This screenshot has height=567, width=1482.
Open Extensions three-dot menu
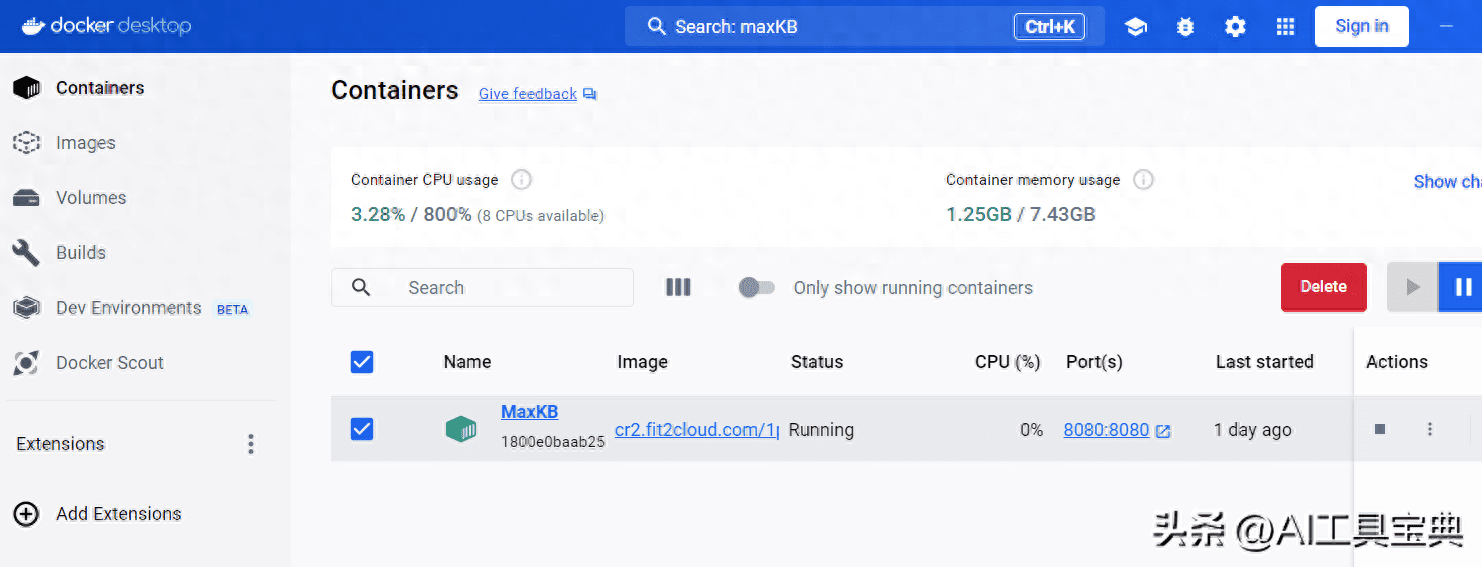251,444
